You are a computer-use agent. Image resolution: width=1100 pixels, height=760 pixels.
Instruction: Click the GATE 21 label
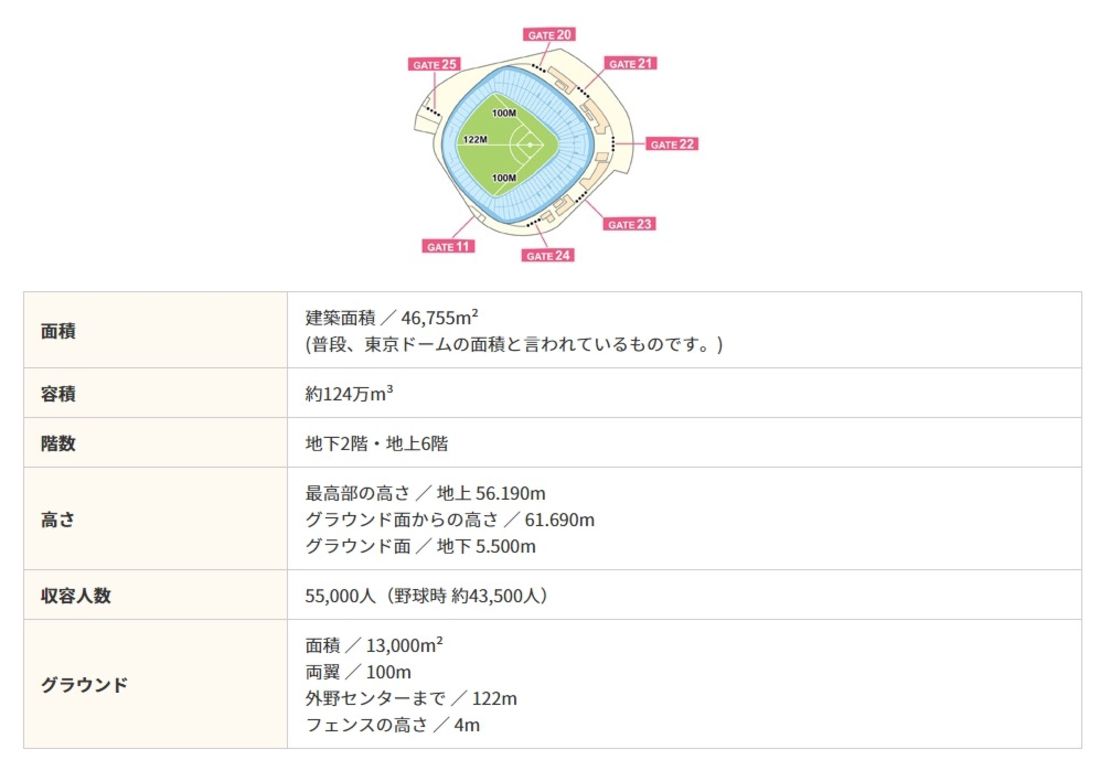click(x=631, y=63)
